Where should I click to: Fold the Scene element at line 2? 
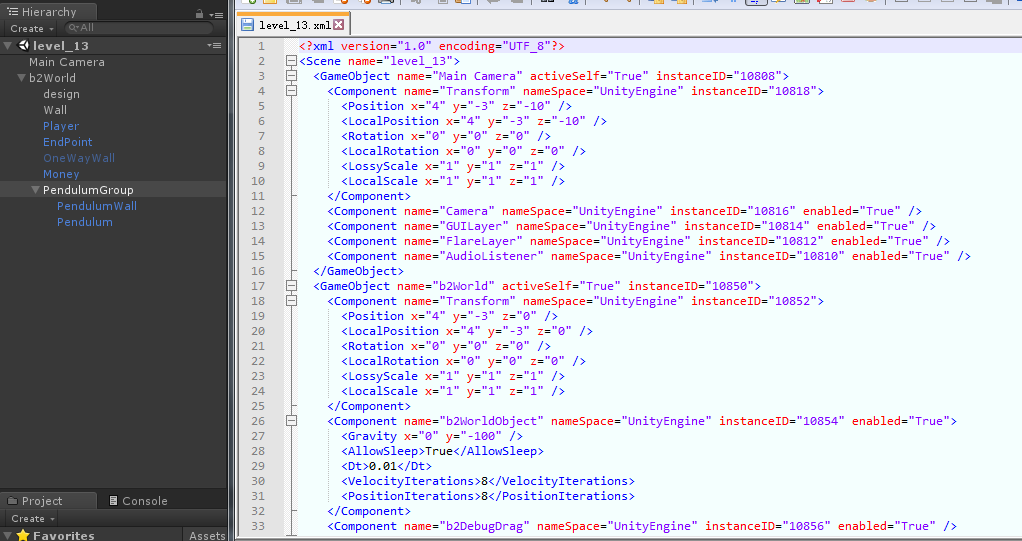pyautogui.click(x=291, y=61)
